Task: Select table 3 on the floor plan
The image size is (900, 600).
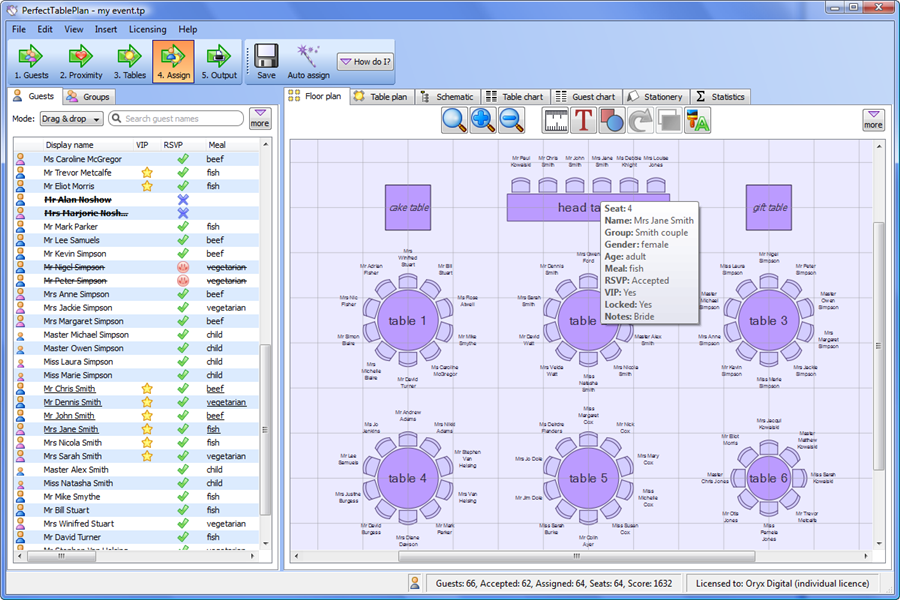Action: 768,320
